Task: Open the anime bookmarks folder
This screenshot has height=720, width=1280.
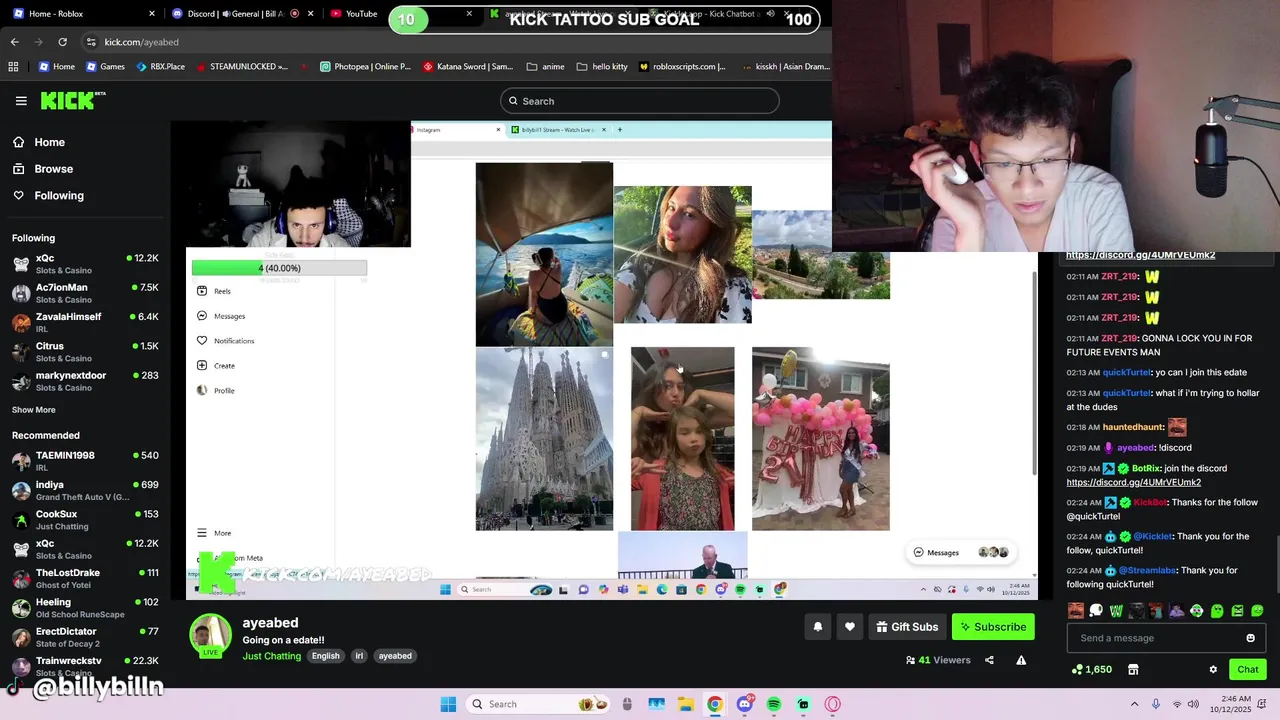Action: [x=545, y=67]
